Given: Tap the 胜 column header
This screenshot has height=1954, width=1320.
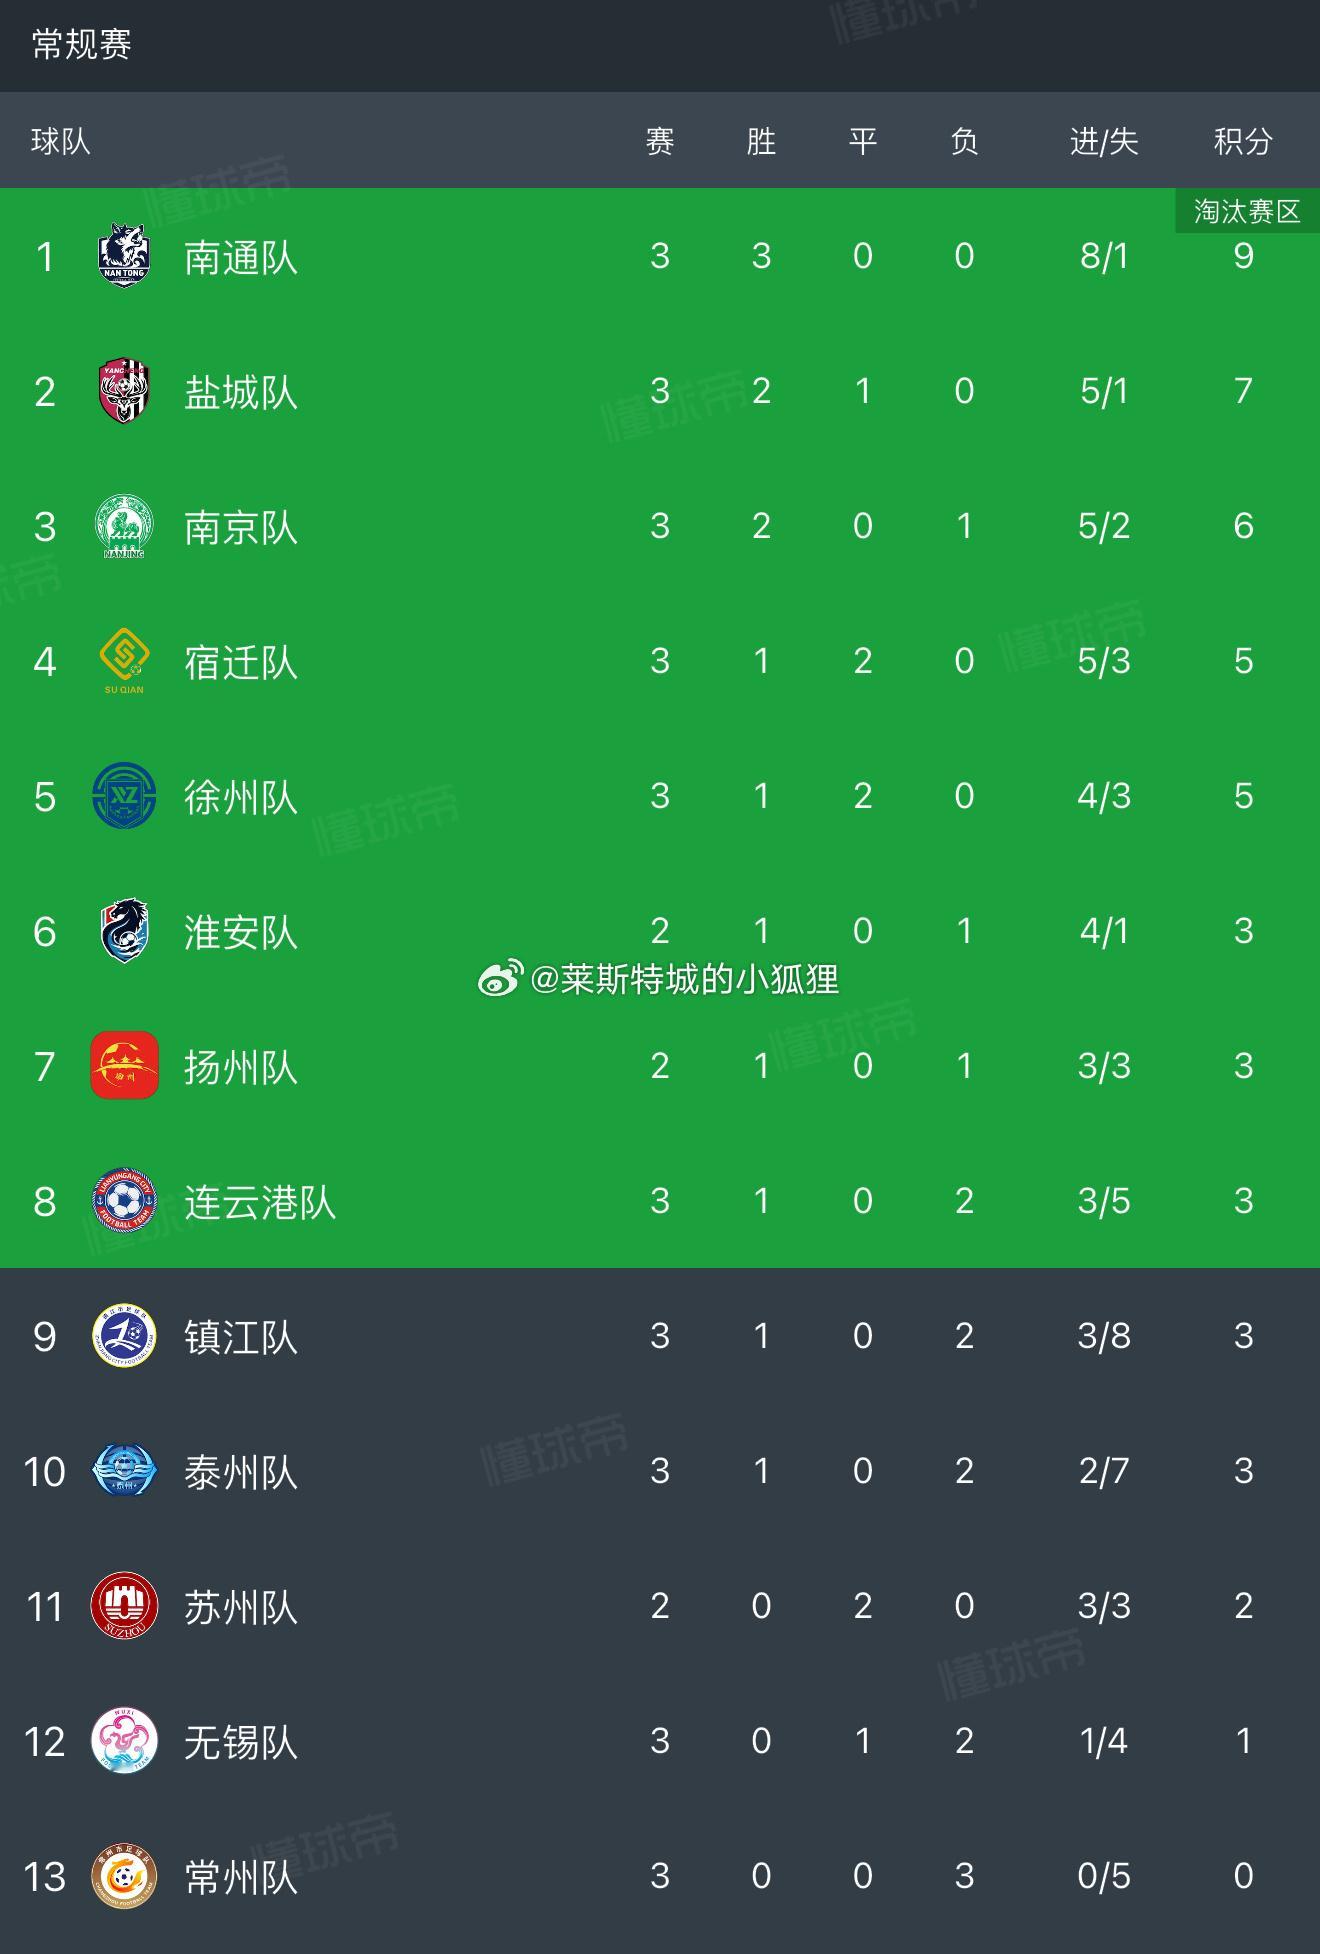Looking at the screenshot, I should tap(761, 141).
